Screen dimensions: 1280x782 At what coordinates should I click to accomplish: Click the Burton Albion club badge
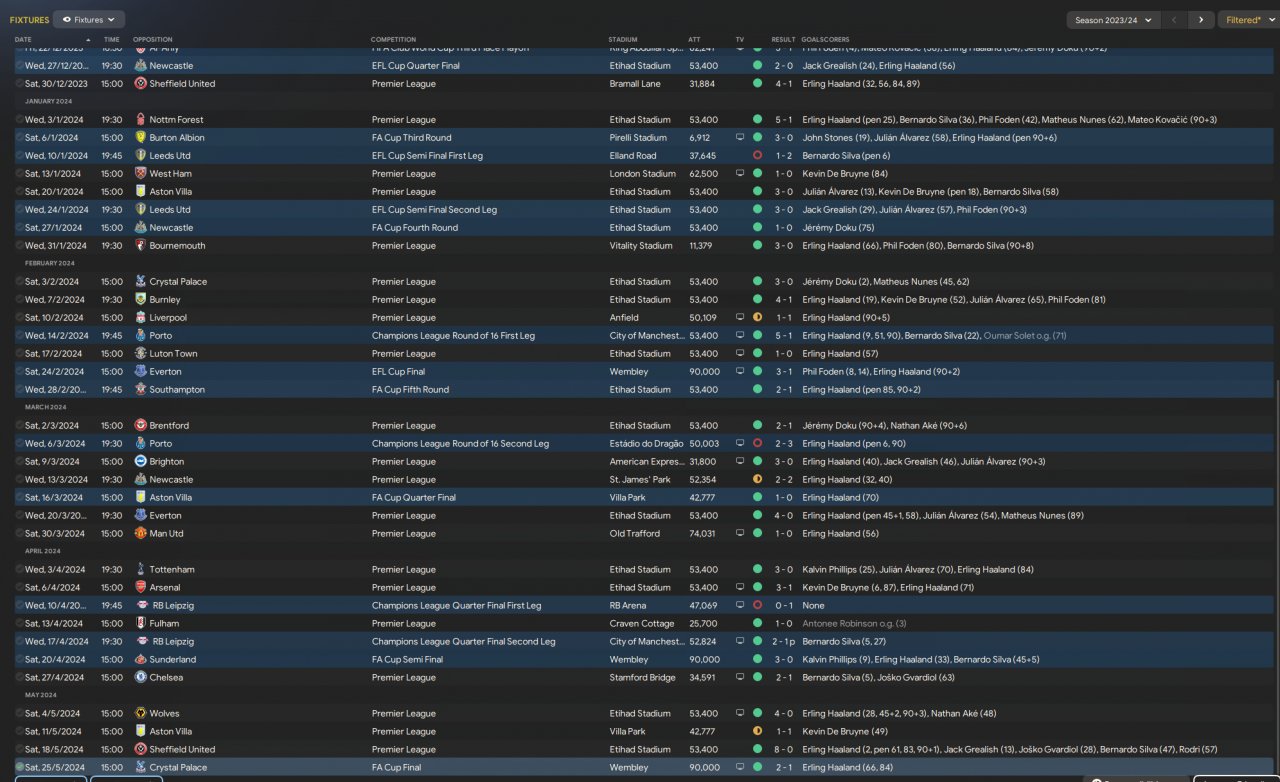[140, 138]
